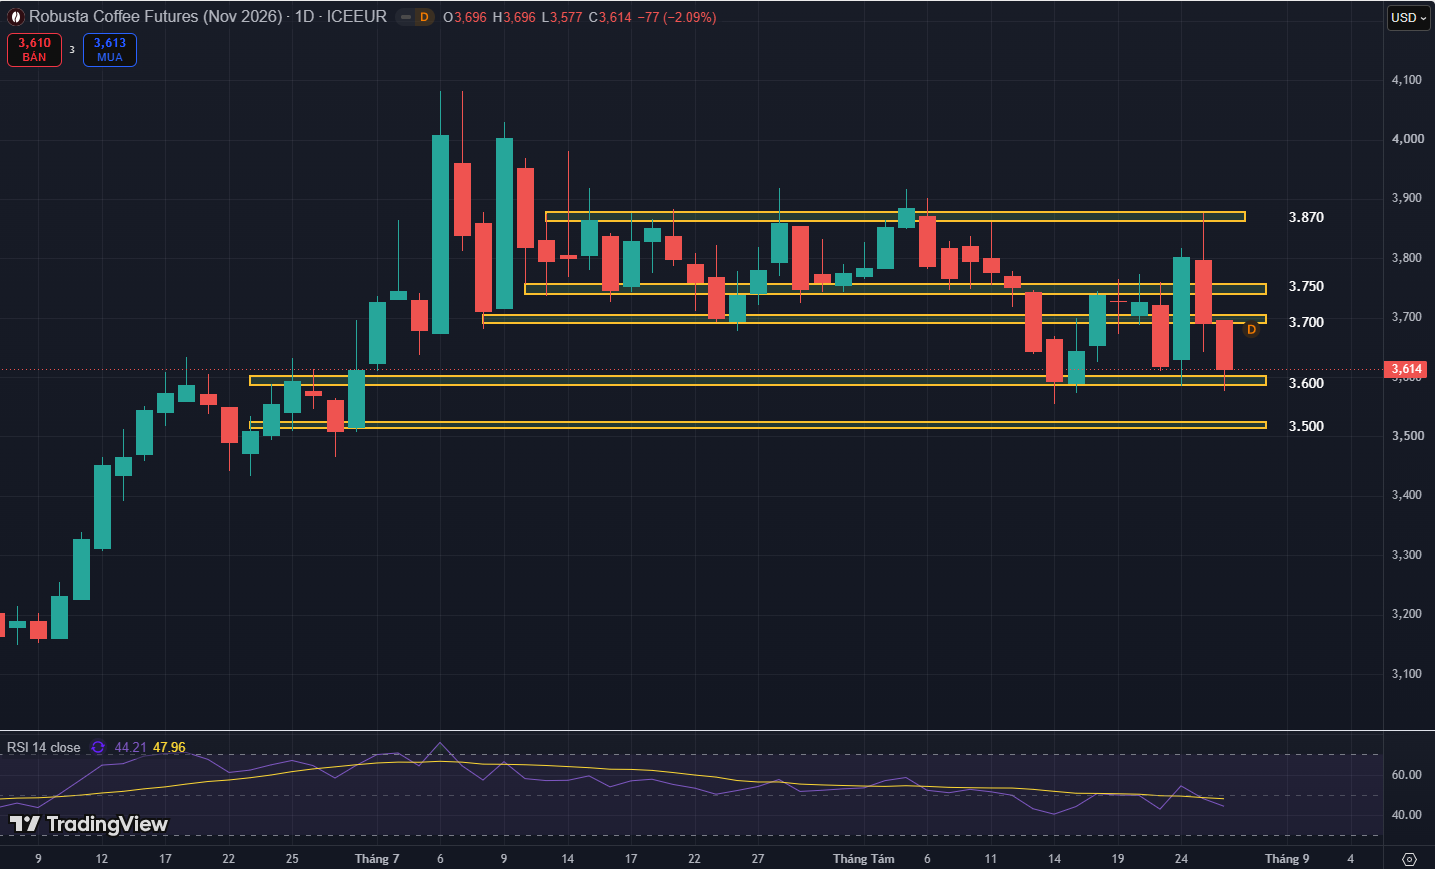
Task: Open chart settings gear at the bottom-right corner
Action: pyautogui.click(x=1410, y=859)
